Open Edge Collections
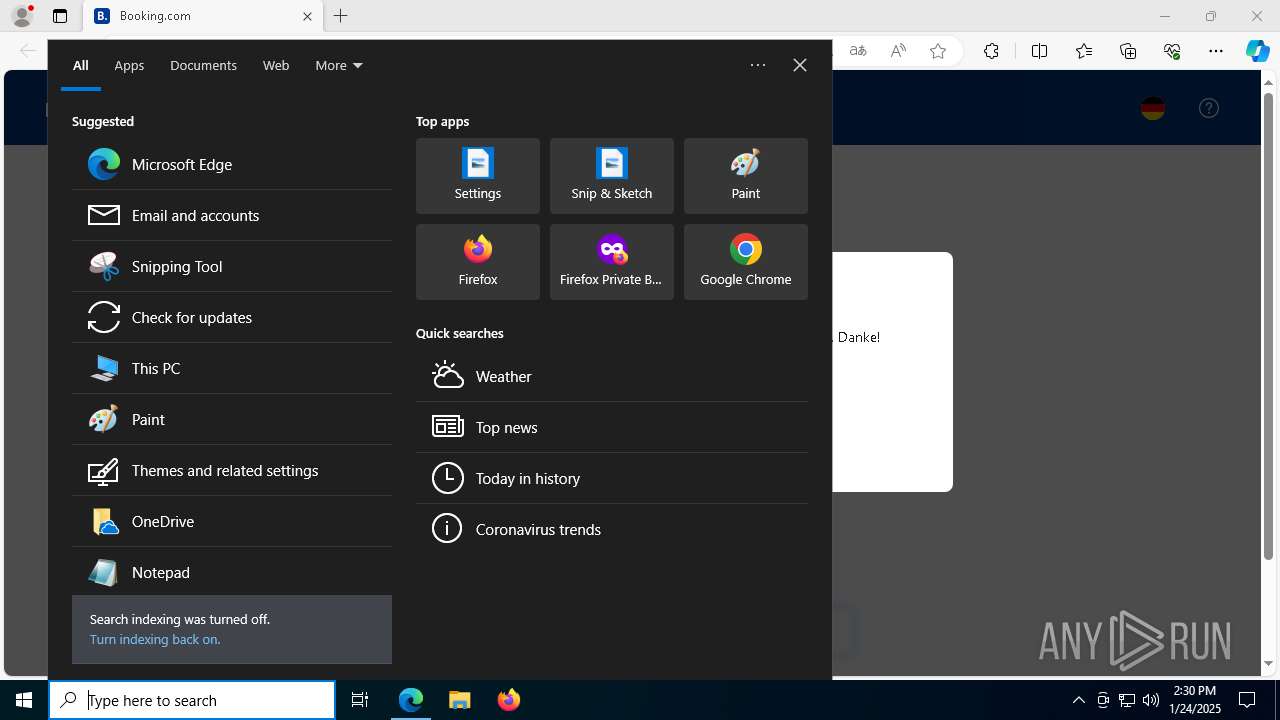This screenshot has height=720, width=1280. coord(1128,51)
